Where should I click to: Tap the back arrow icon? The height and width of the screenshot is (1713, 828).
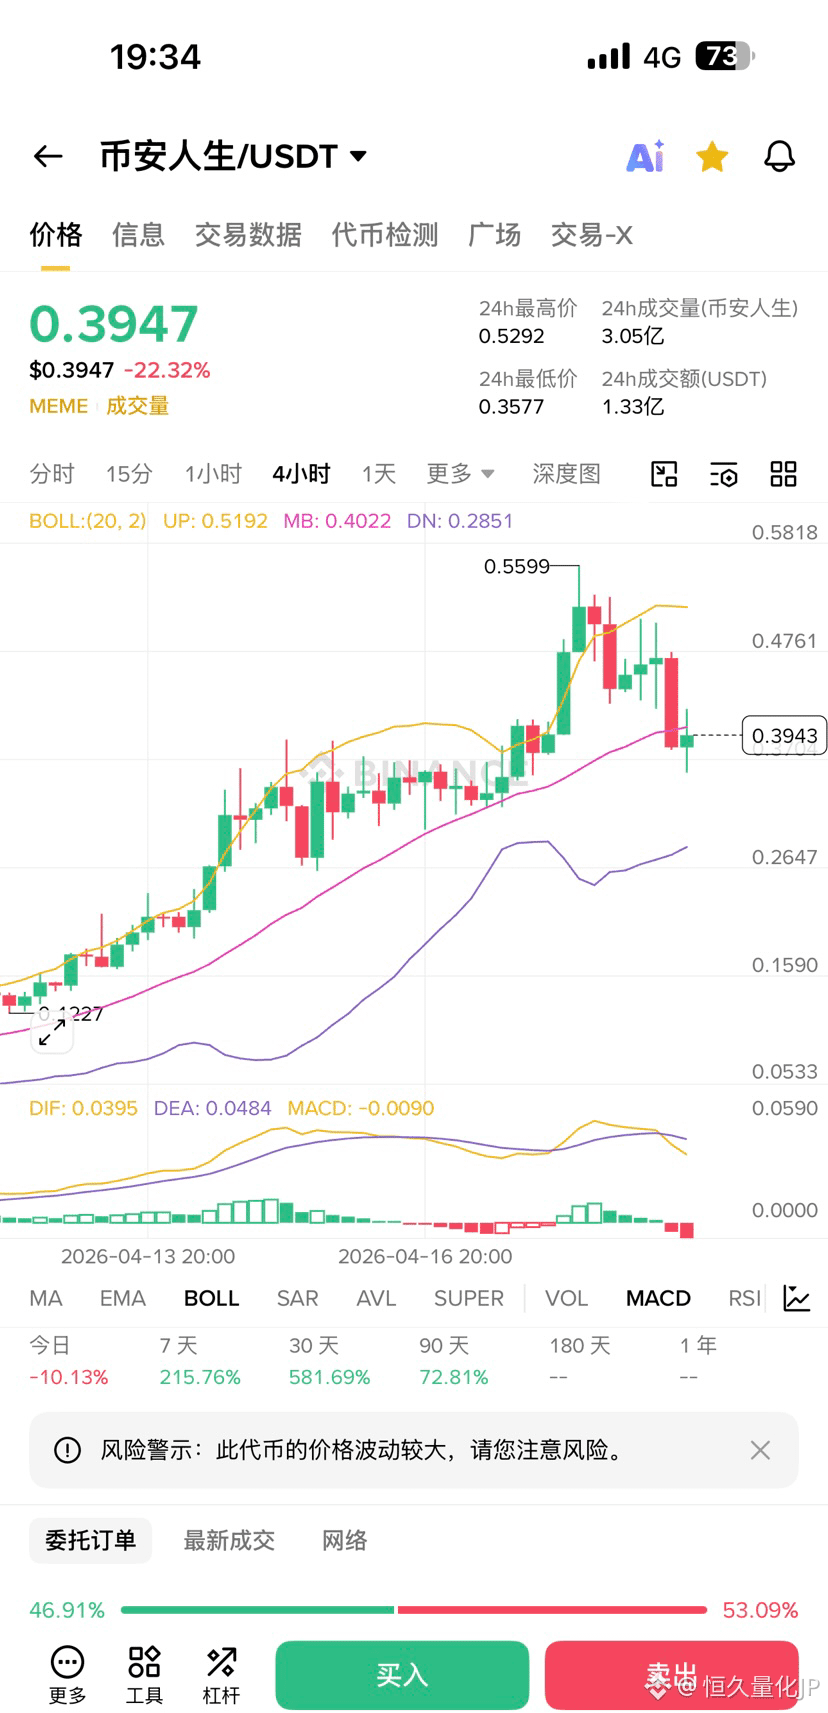(x=48, y=156)
